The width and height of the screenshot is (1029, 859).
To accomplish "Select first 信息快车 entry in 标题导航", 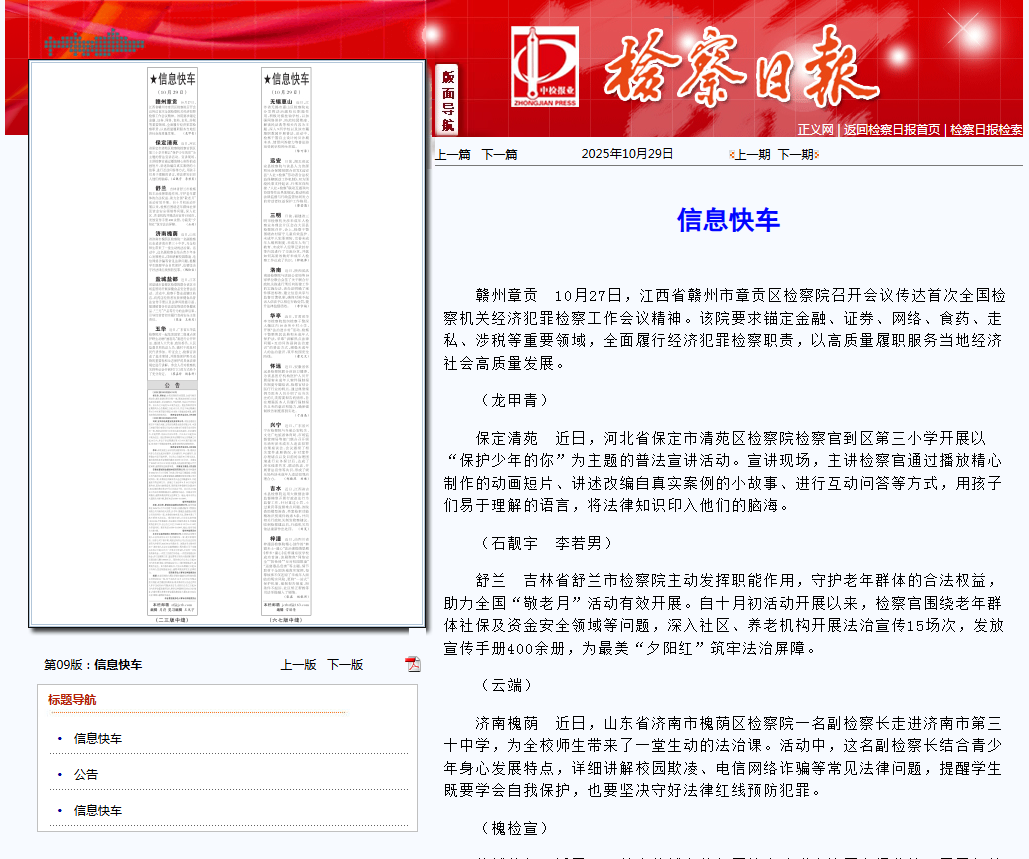I will click(98, 739).
